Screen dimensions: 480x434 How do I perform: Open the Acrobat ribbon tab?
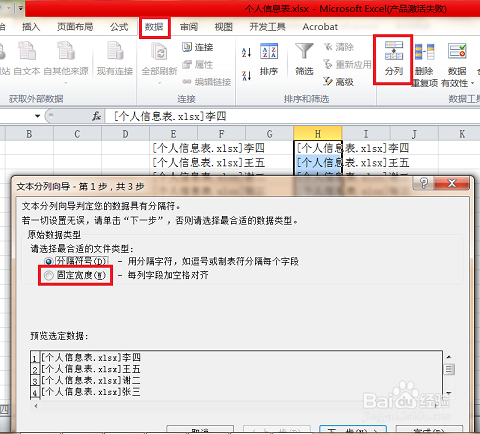(x=320, y=27)
